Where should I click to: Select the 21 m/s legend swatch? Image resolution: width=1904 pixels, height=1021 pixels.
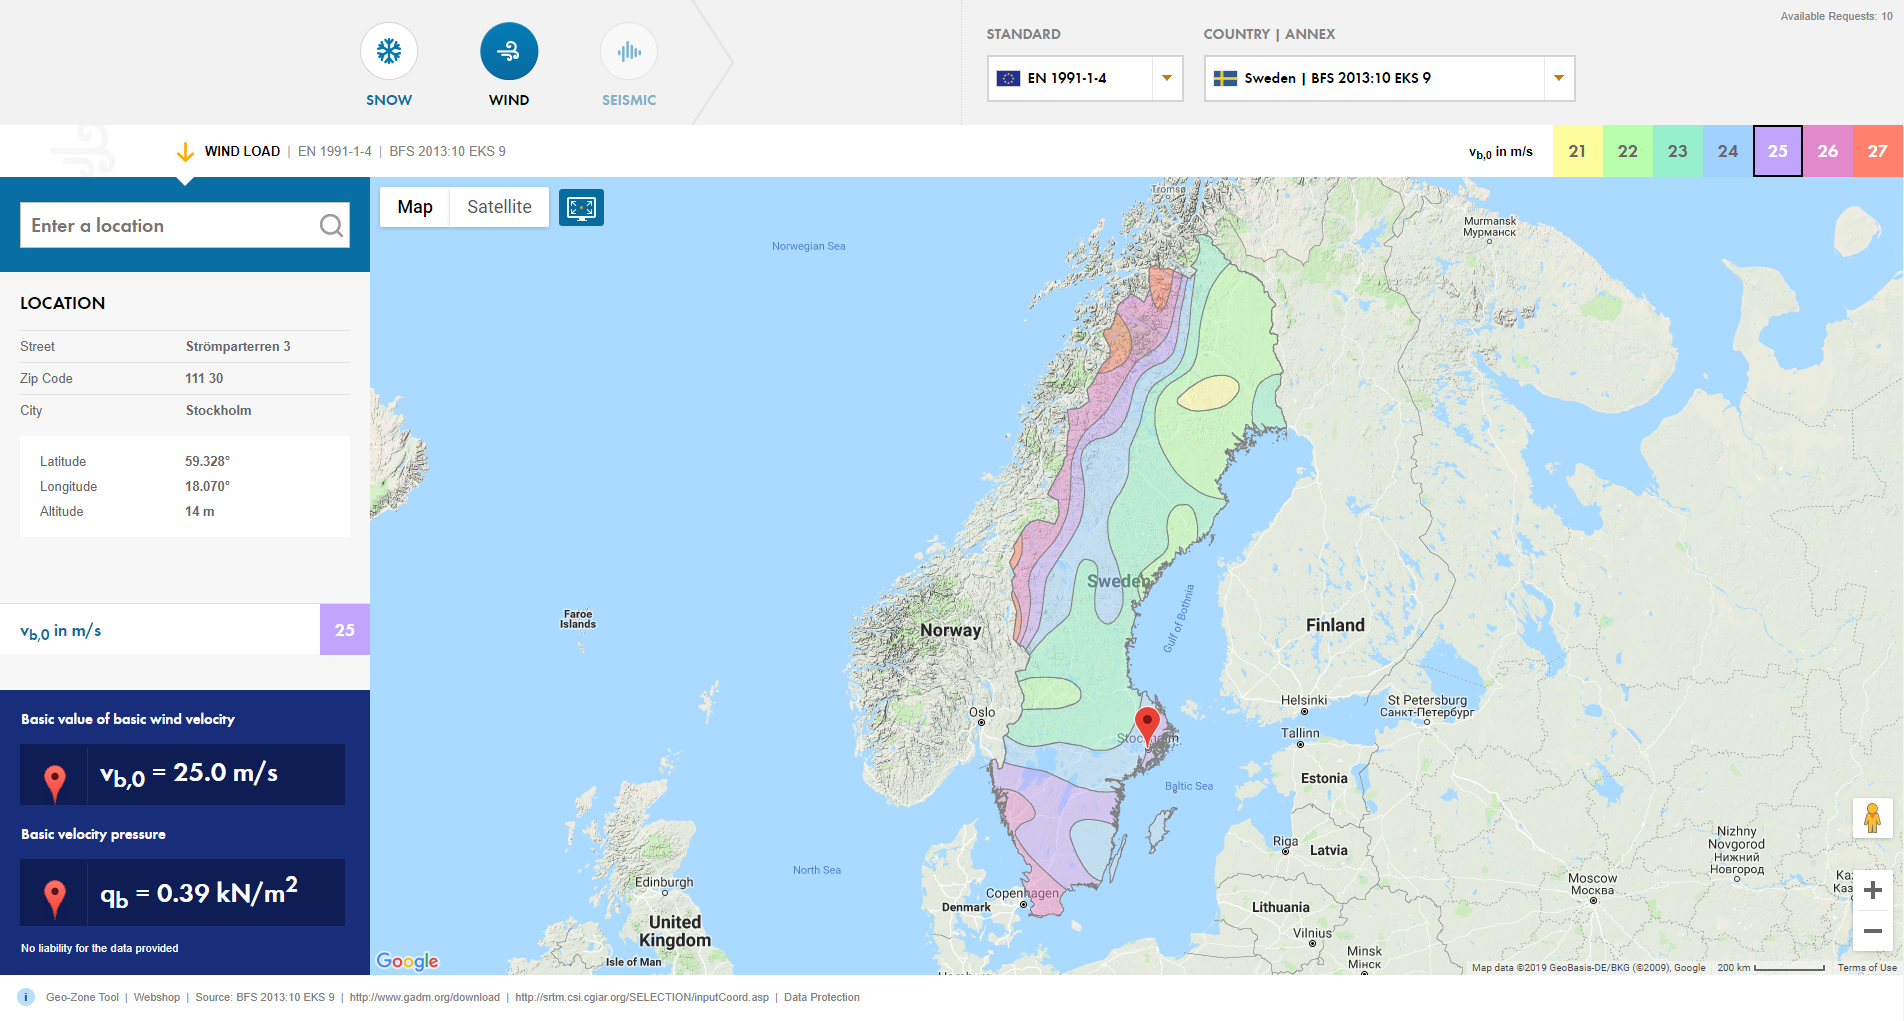tap(1577, 151)
